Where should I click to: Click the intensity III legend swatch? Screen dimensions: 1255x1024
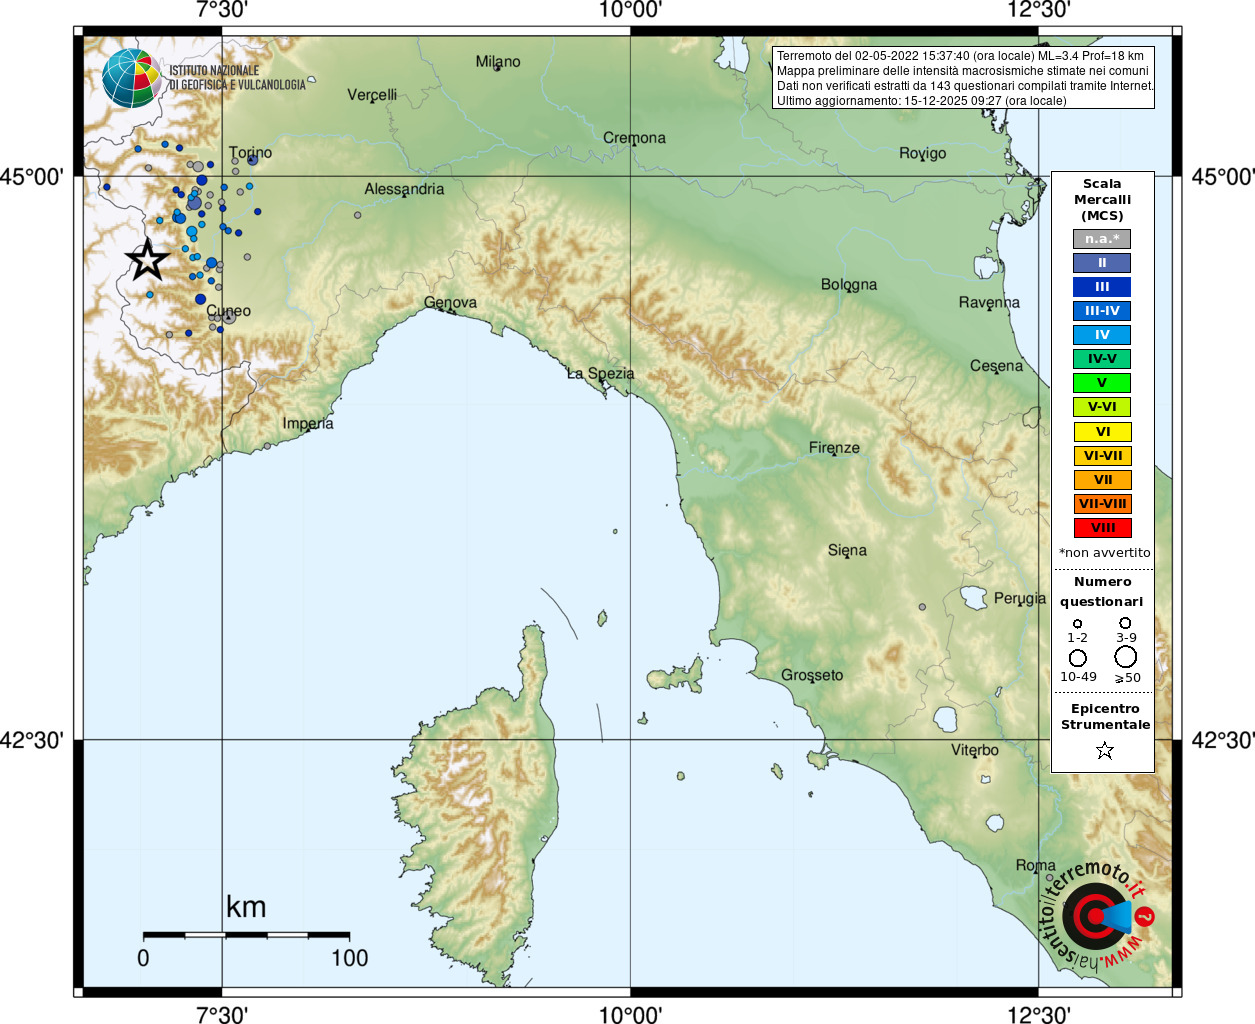[x=1102, y=287]
